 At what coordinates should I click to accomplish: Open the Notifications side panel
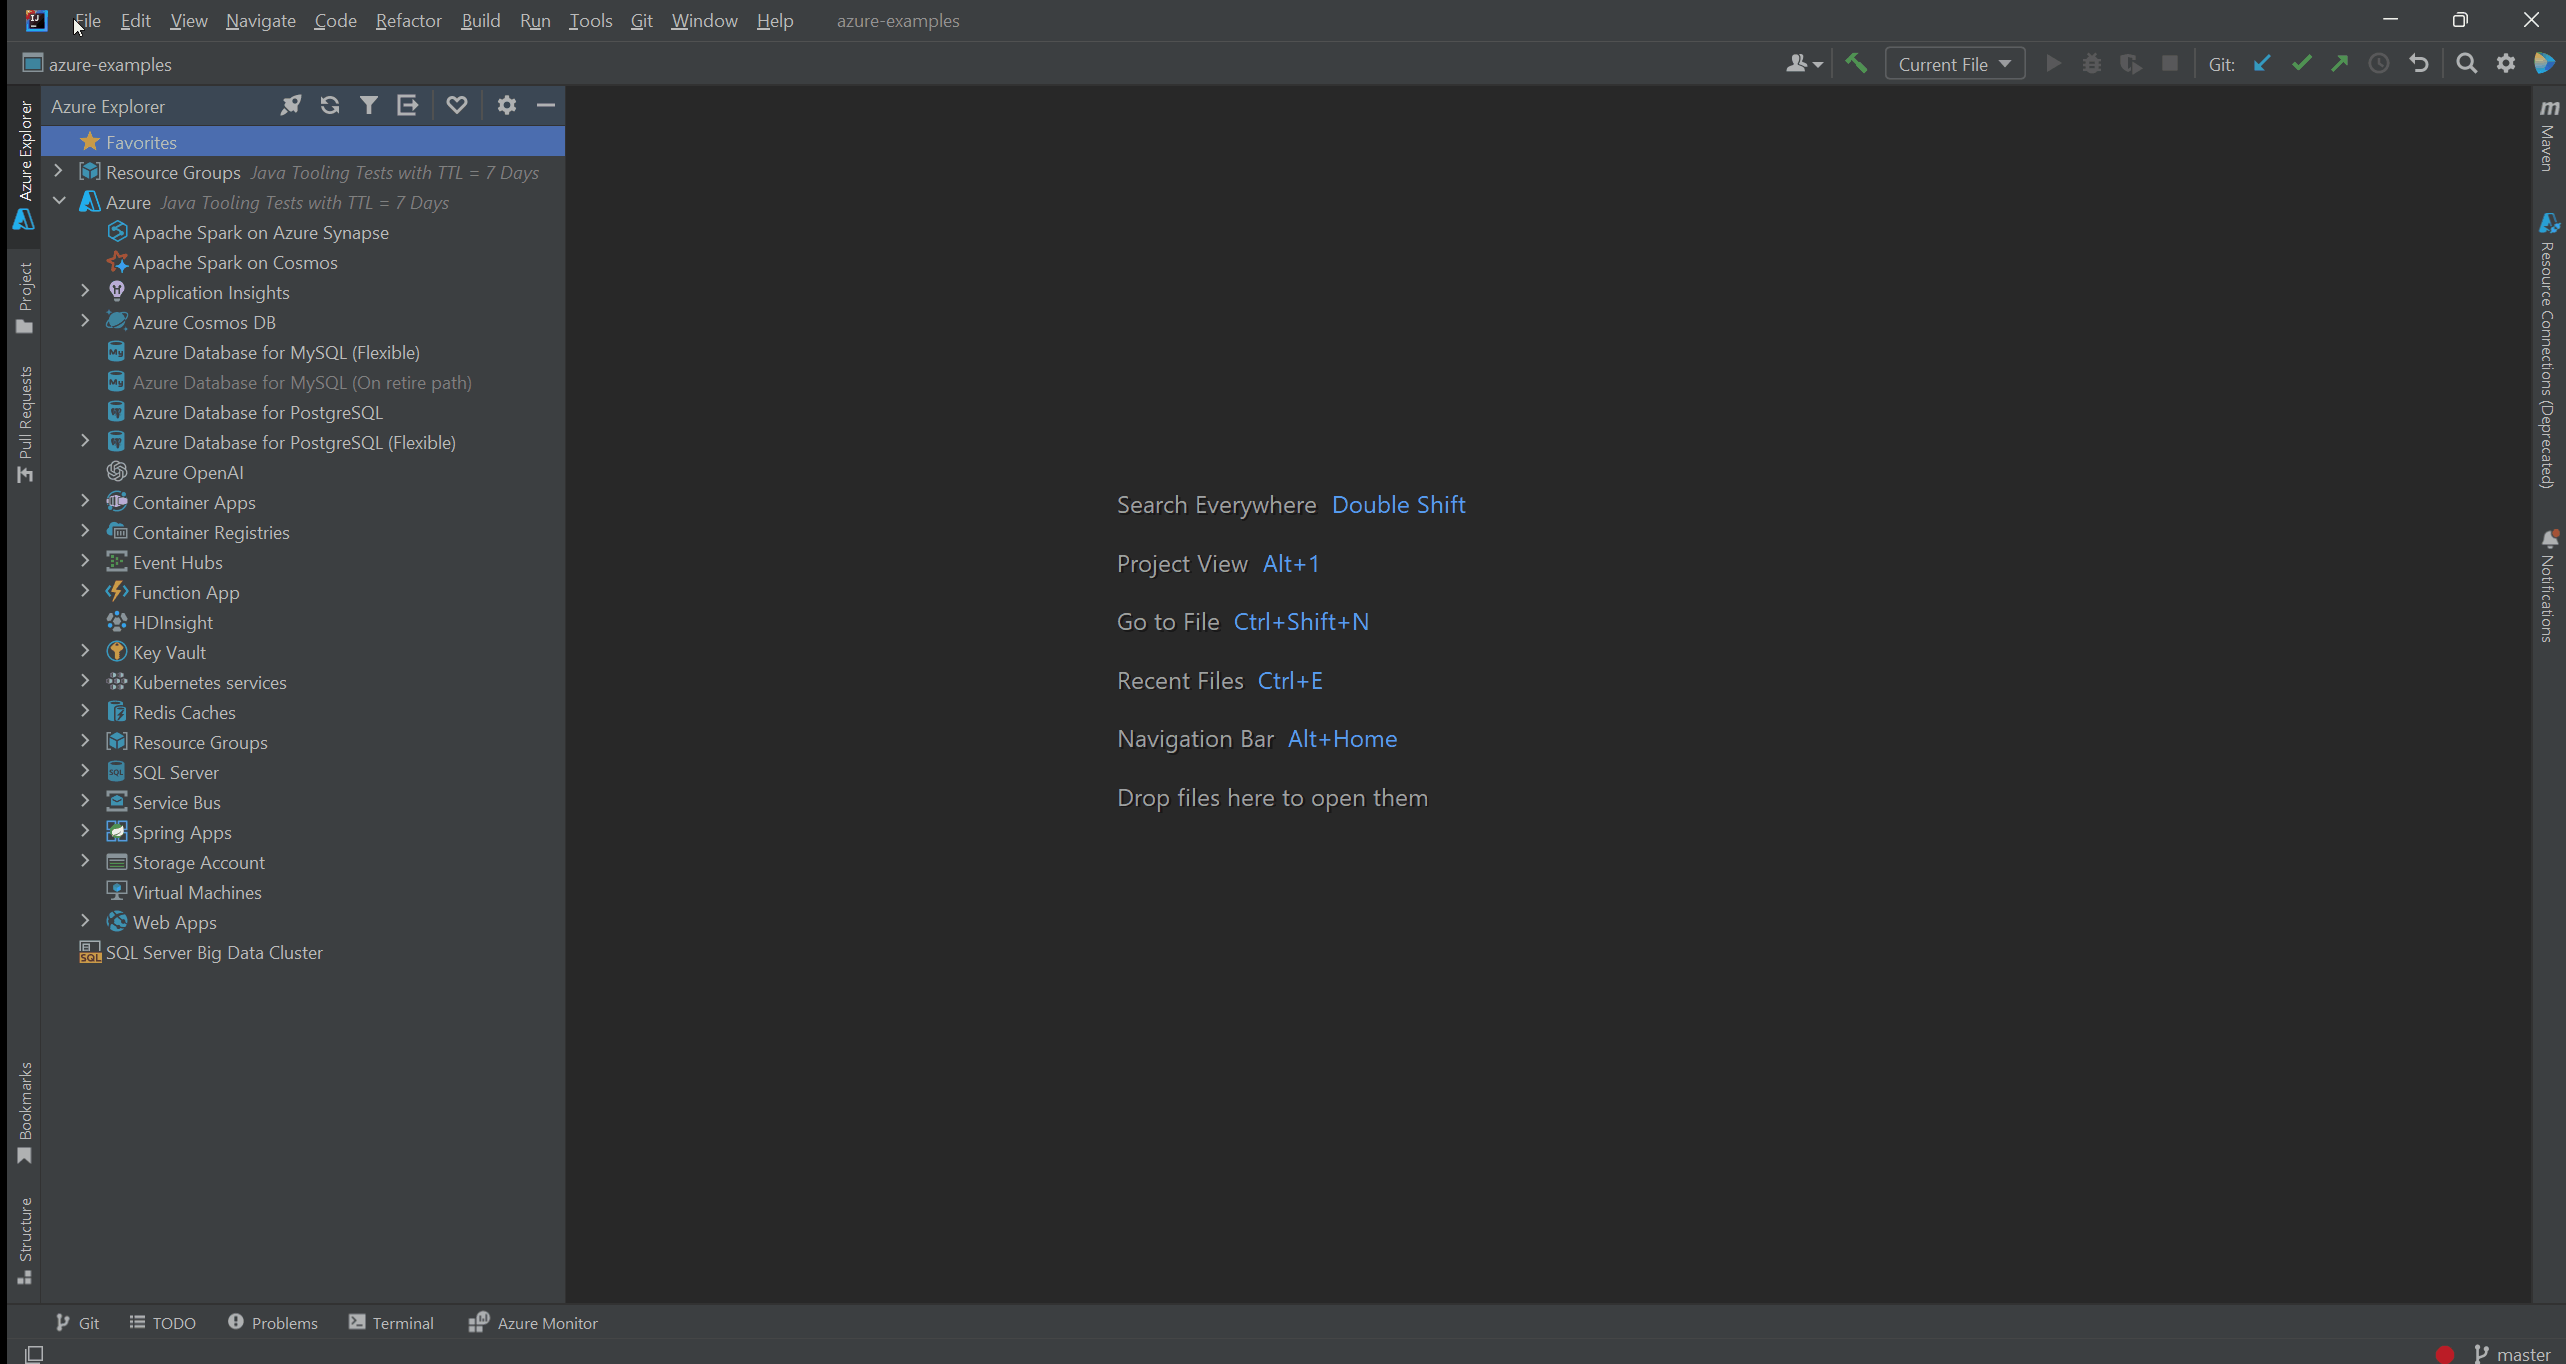point(2548,586)
